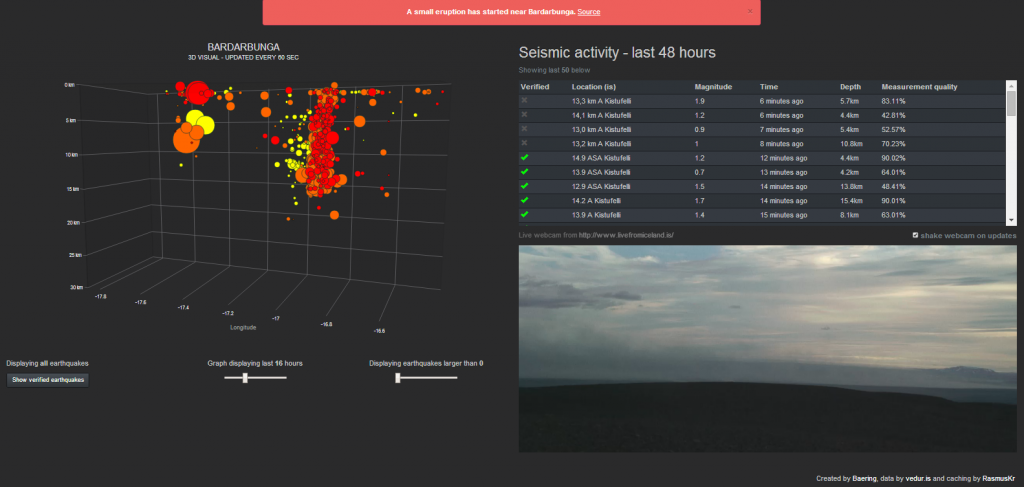Click the scroll up arrow of the table
This screenshot has height=487, width=1024.
pyautogui.click(x=1011, y=85)
